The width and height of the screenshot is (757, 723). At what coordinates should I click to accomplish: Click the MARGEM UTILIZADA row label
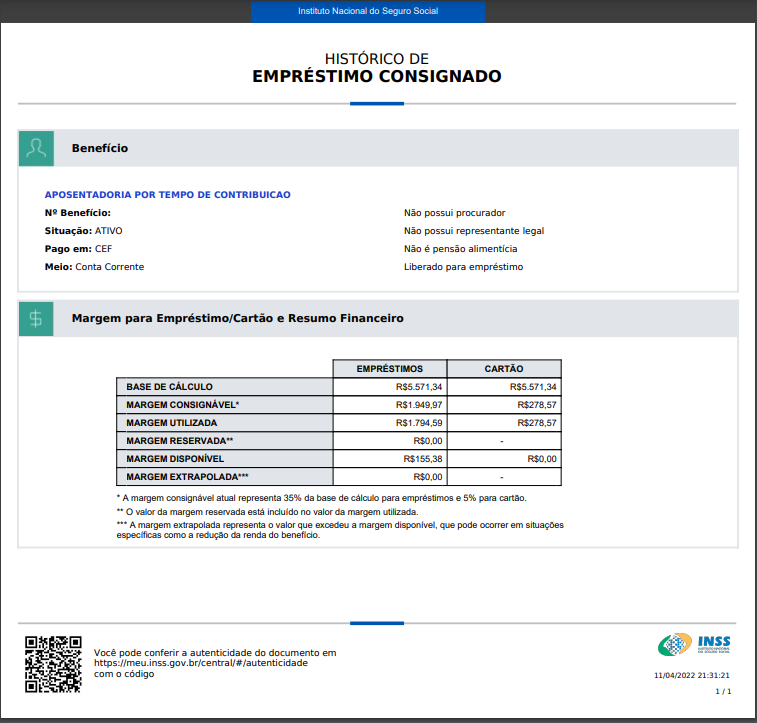(171, 423)
